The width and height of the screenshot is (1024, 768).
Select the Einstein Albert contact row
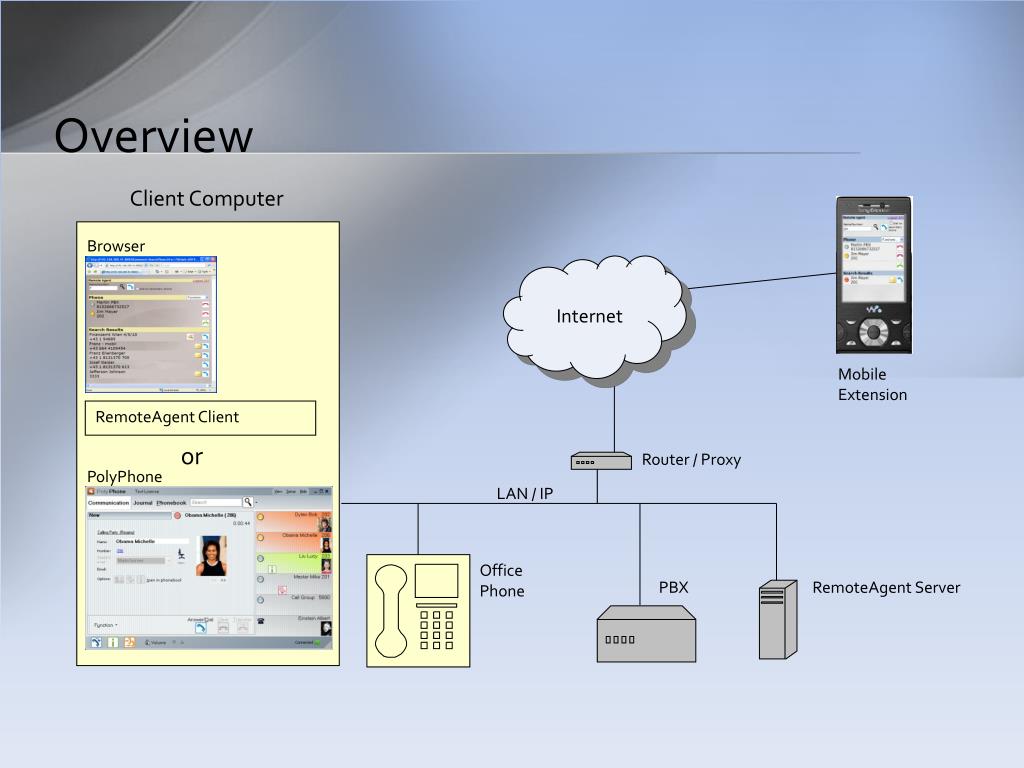click(x=294, y=626)
